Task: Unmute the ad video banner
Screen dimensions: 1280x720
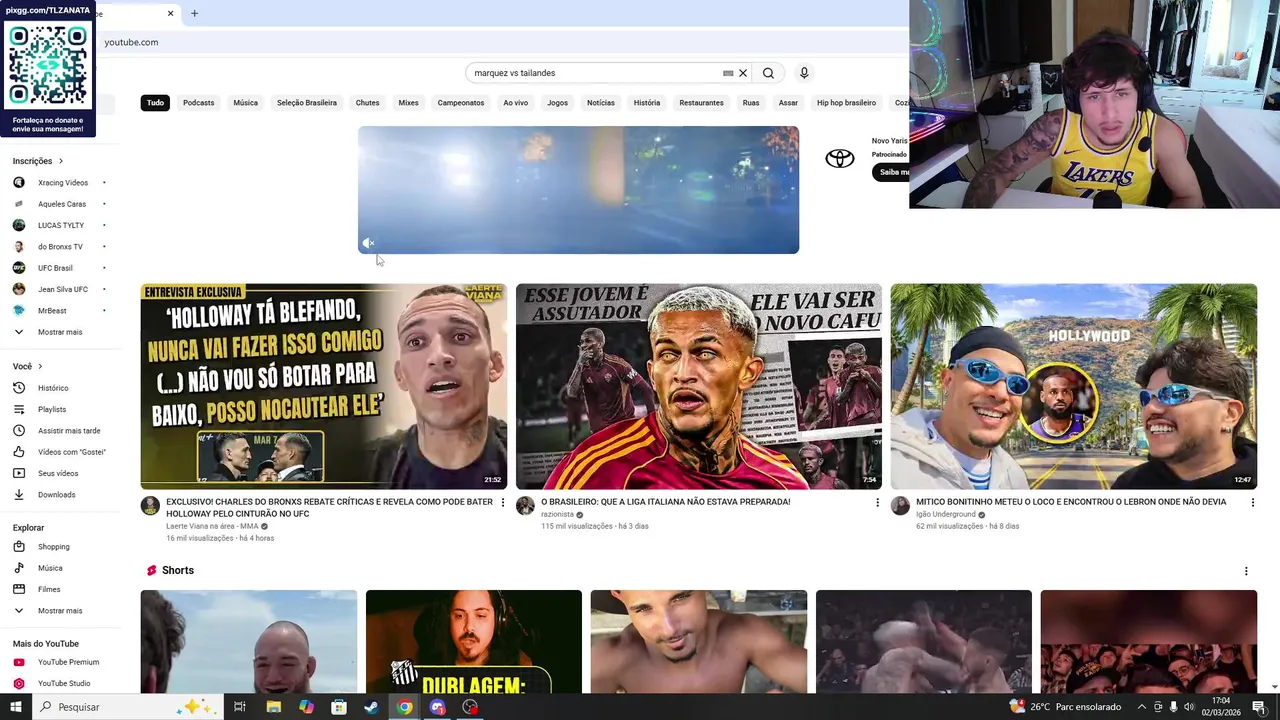Action: [x=368, y=243]
